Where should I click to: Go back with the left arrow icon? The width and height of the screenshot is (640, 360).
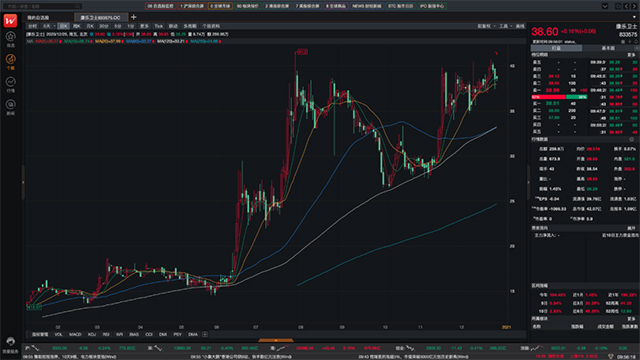[x=627, y=6]
